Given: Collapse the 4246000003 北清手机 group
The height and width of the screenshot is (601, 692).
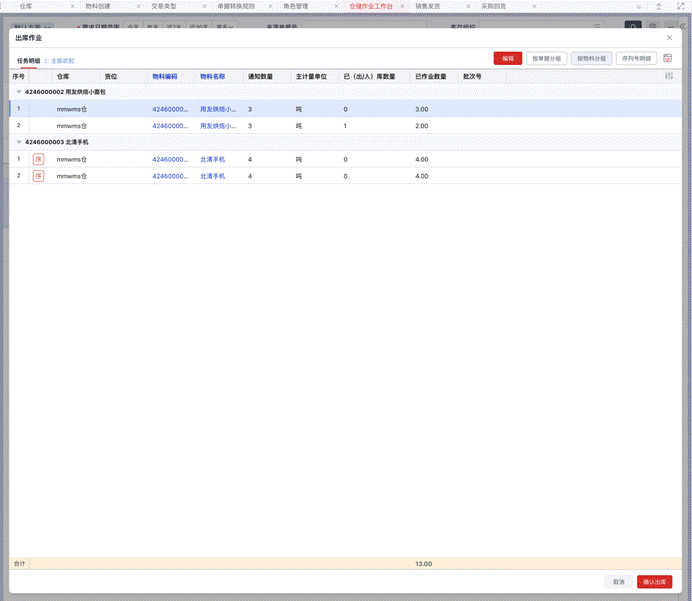Looking at the screenshot, I should click(x=17, y=142).
